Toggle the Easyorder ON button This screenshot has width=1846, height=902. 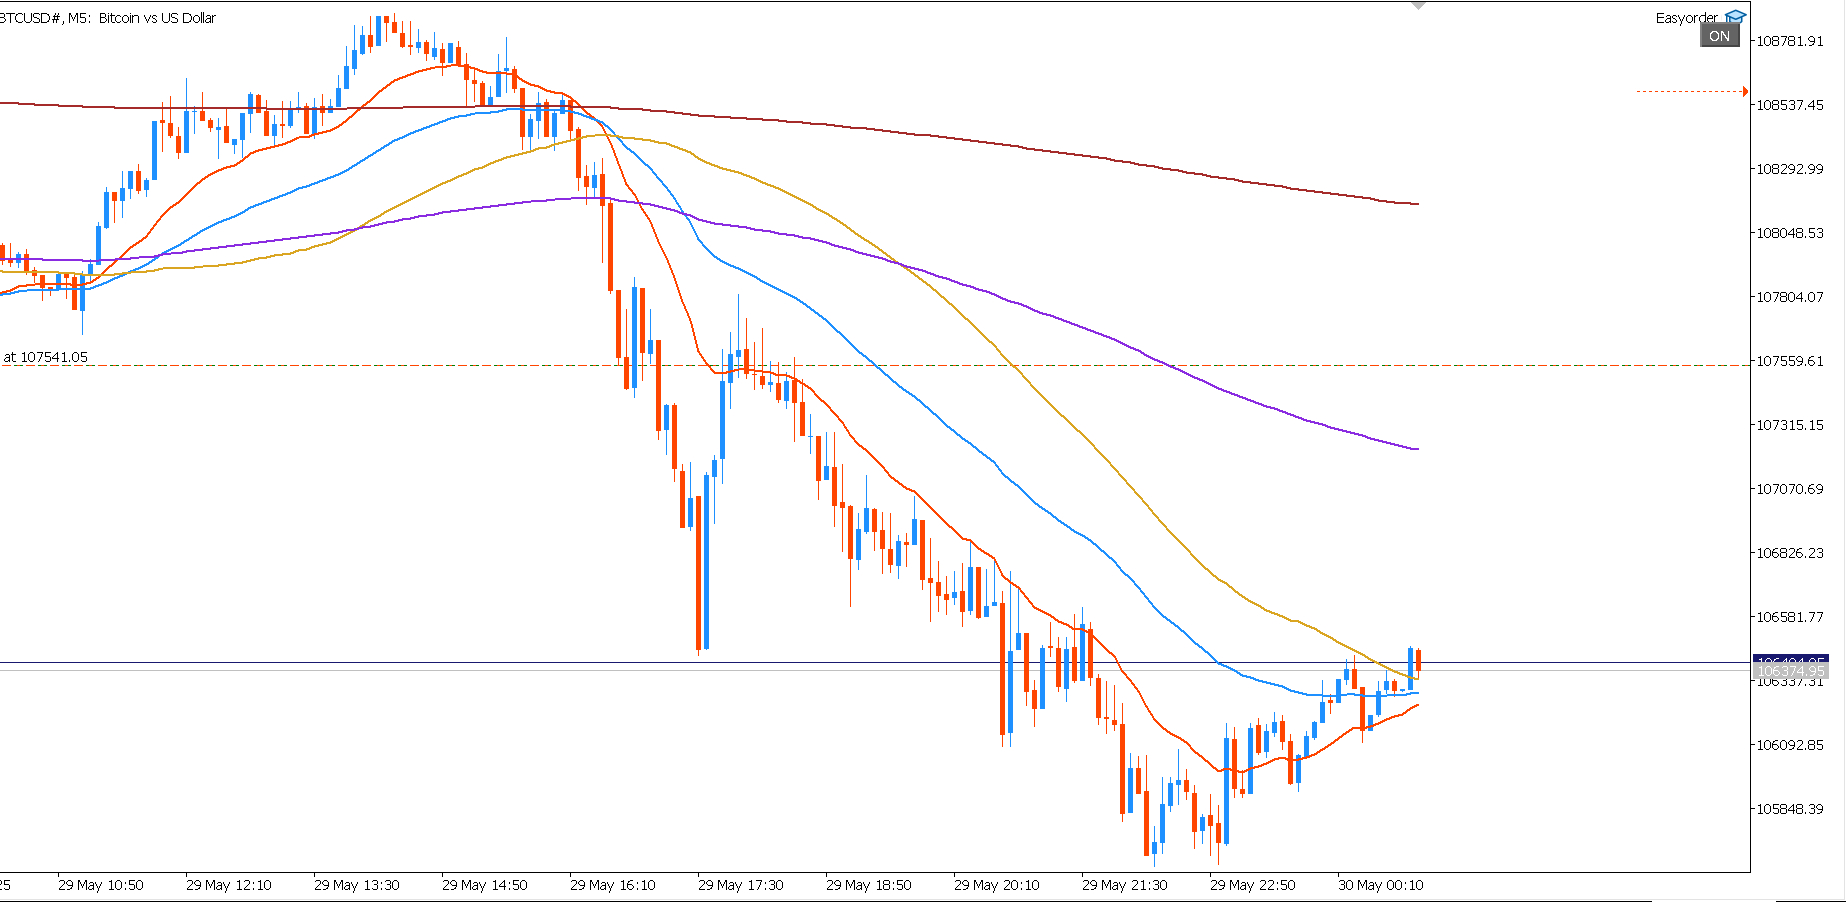(x=1720, y=36)
